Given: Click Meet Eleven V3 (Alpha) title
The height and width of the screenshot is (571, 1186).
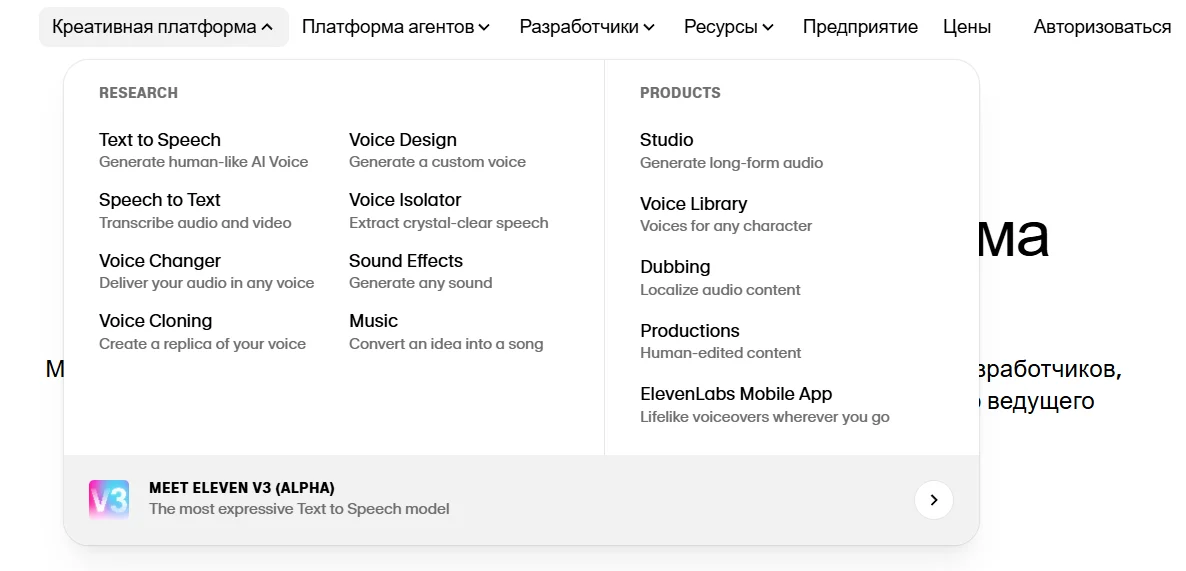Looking at the screenshot, I should pos(241,488).
